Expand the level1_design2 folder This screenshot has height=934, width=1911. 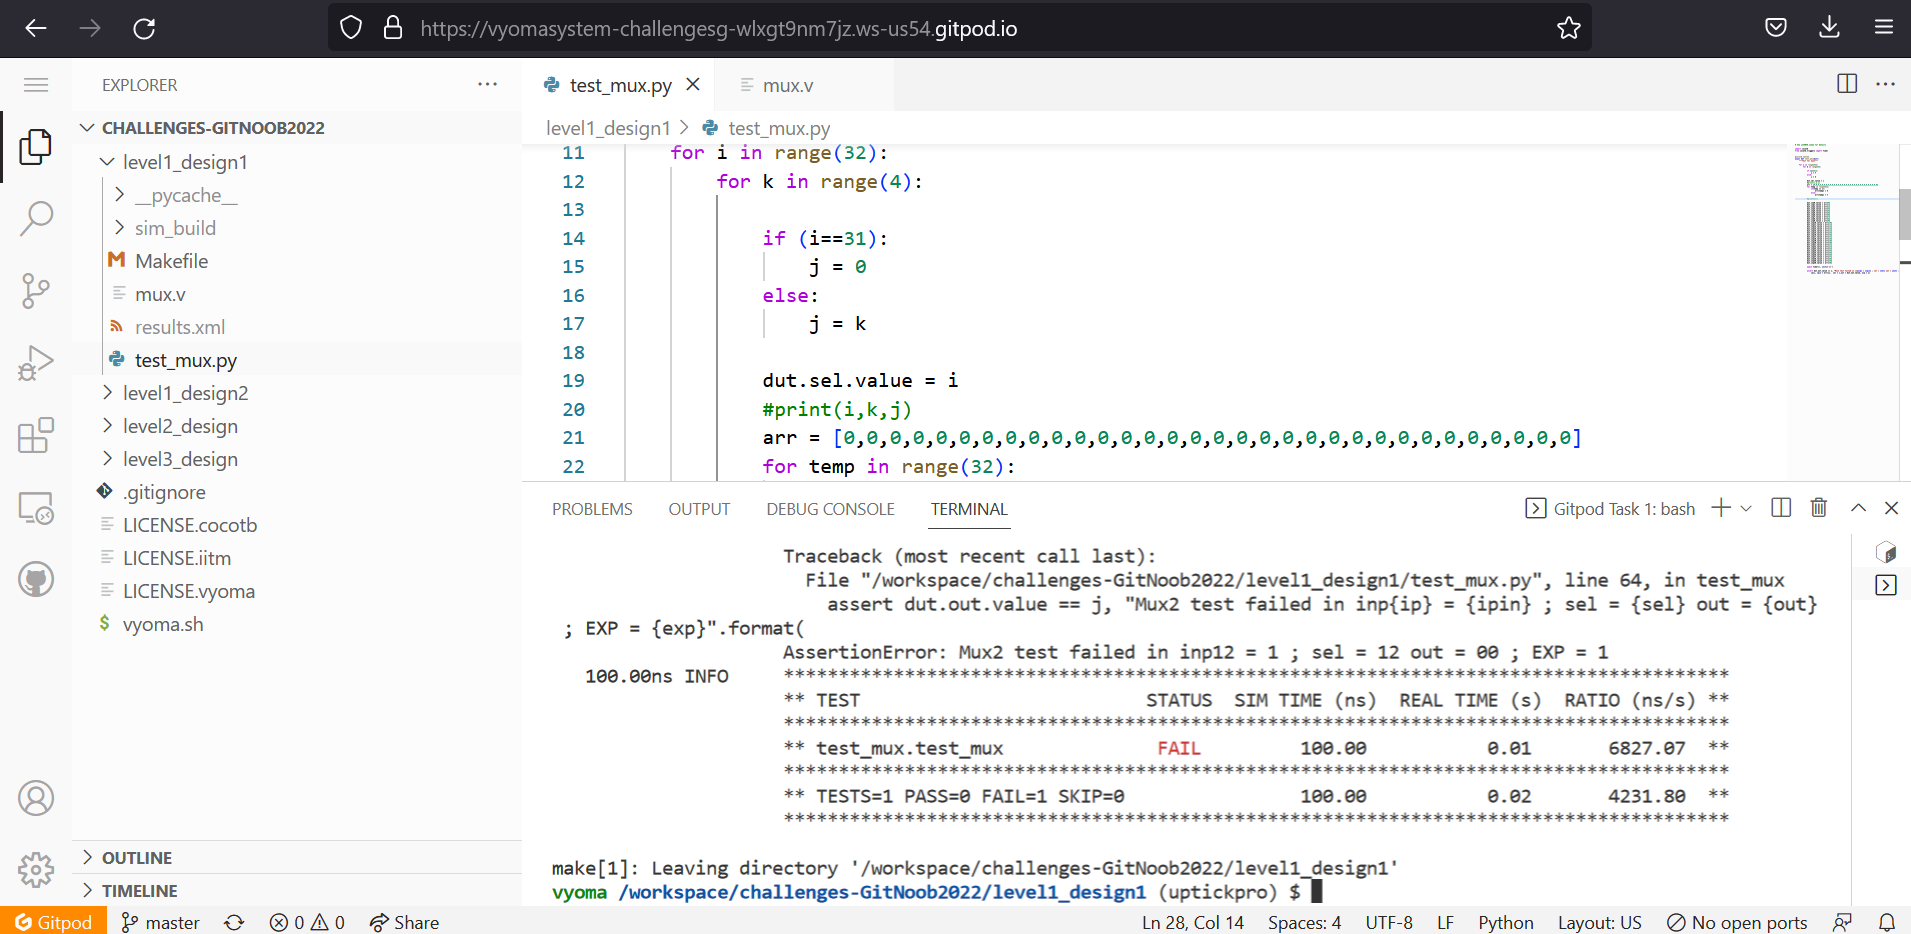point(185,393)
